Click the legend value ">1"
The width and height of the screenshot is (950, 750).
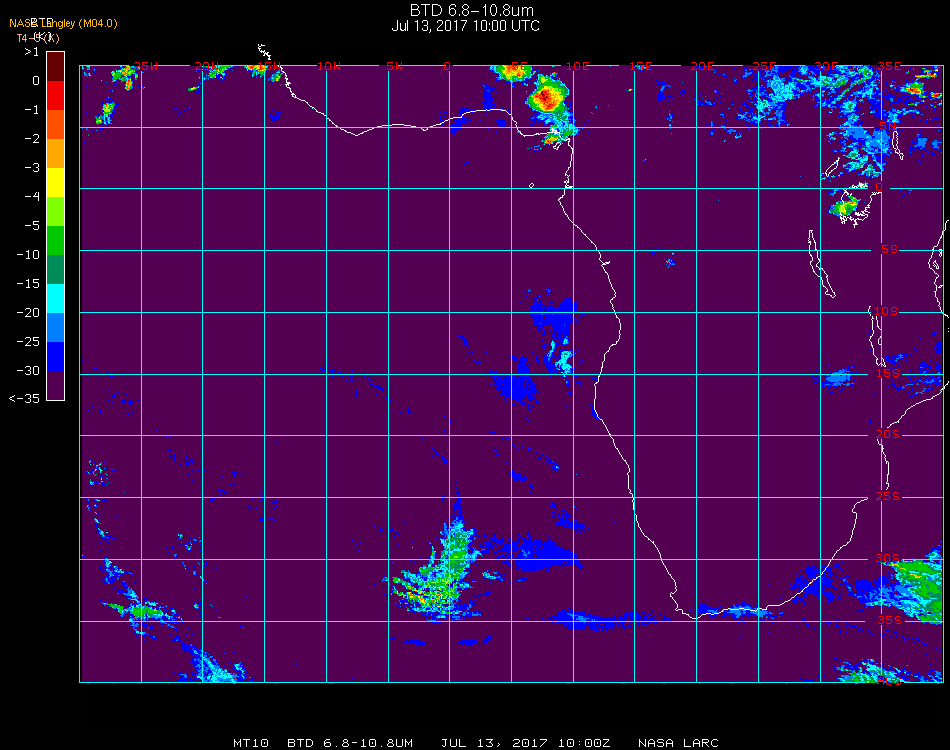(x=32, y=52)
